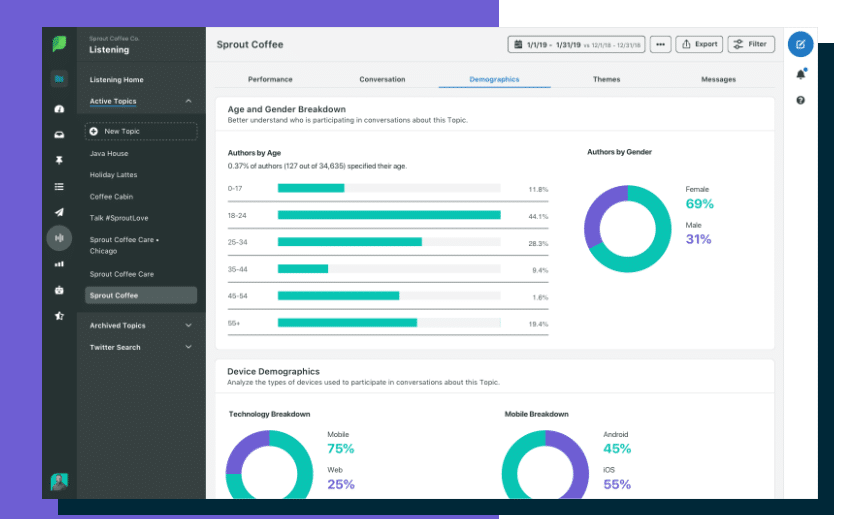Click the Mobile Breakdown donut chart
852x519 pixels.
[546, 465]
